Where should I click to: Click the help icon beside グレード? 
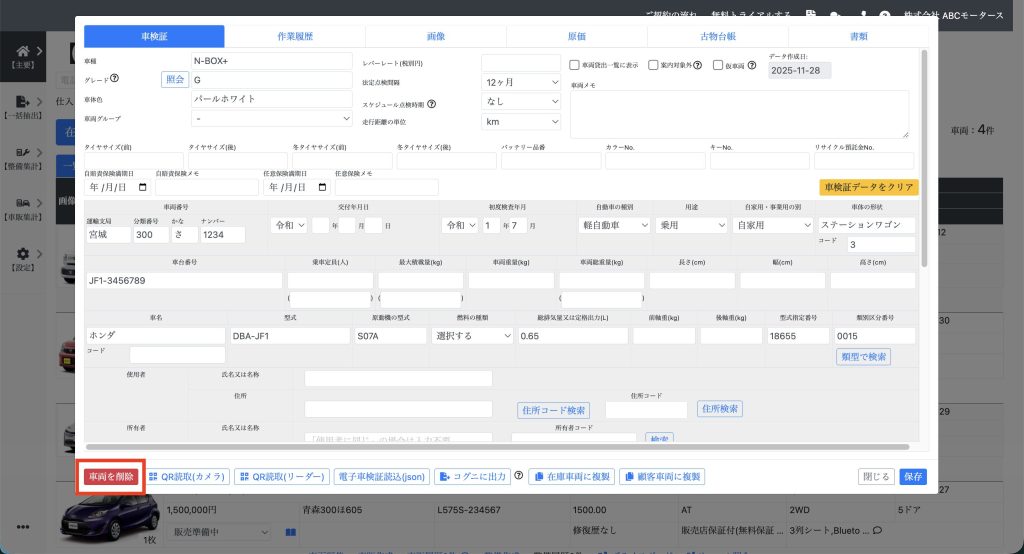point(115,79)
